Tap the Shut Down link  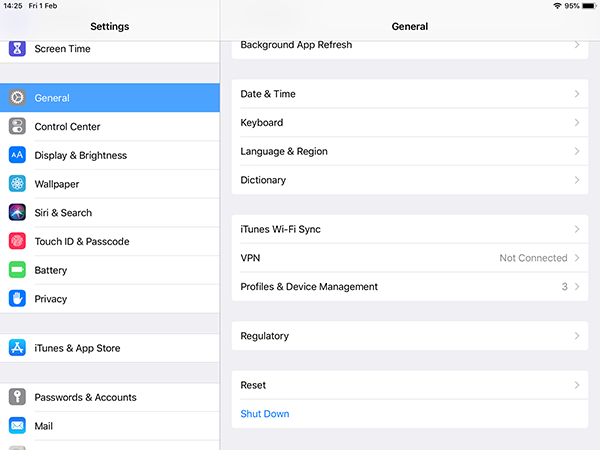(265, 414)
